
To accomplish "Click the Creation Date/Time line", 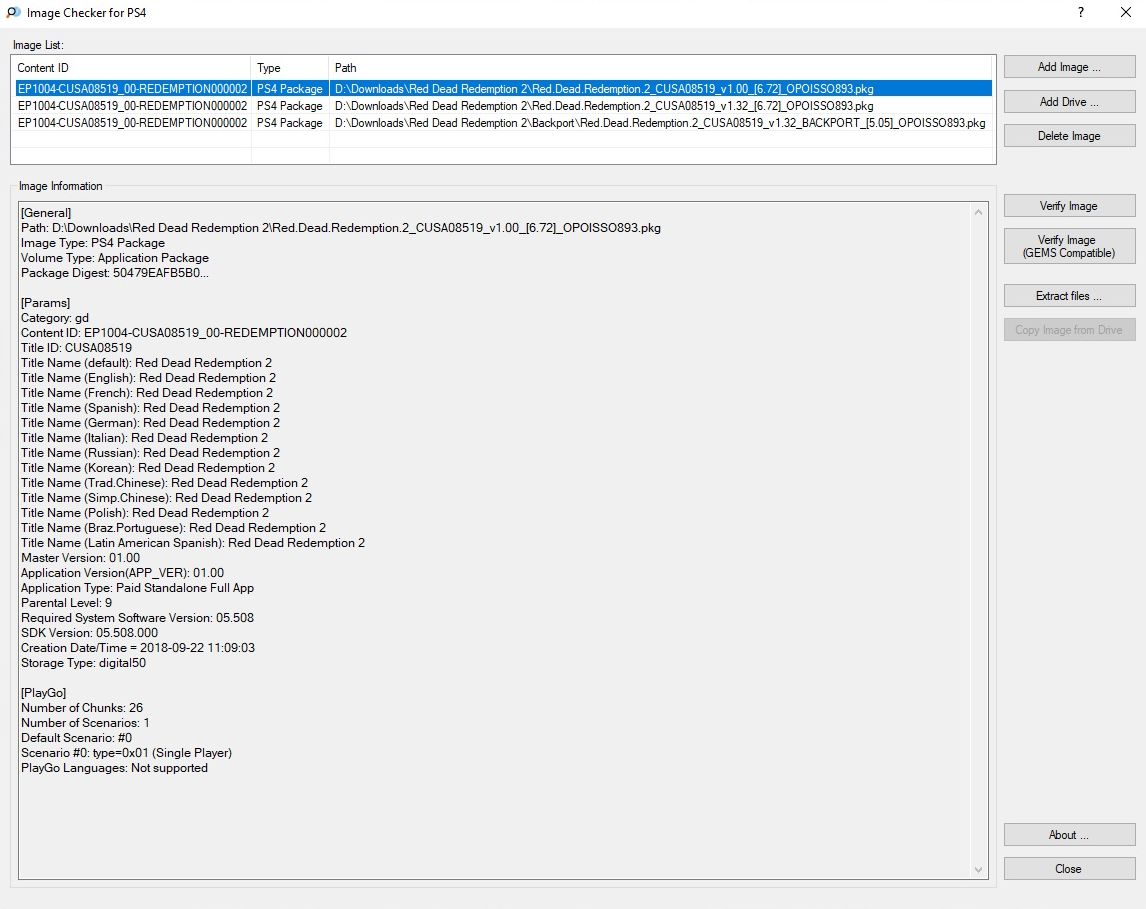I will pyautogui.click(x=138, y=647).
